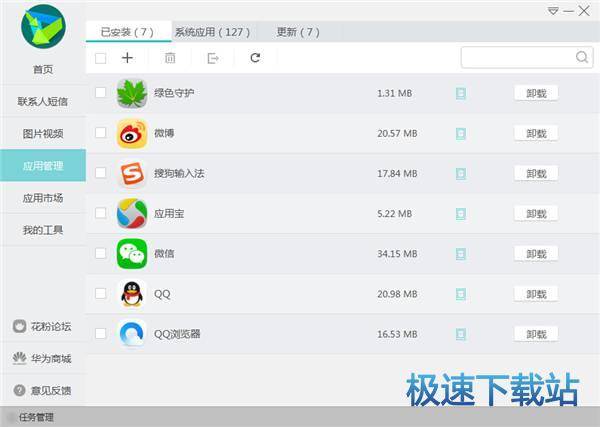The image size is (600, 427).
Task: Refresh the installed apps list
Action: click(x=255, y=58)
